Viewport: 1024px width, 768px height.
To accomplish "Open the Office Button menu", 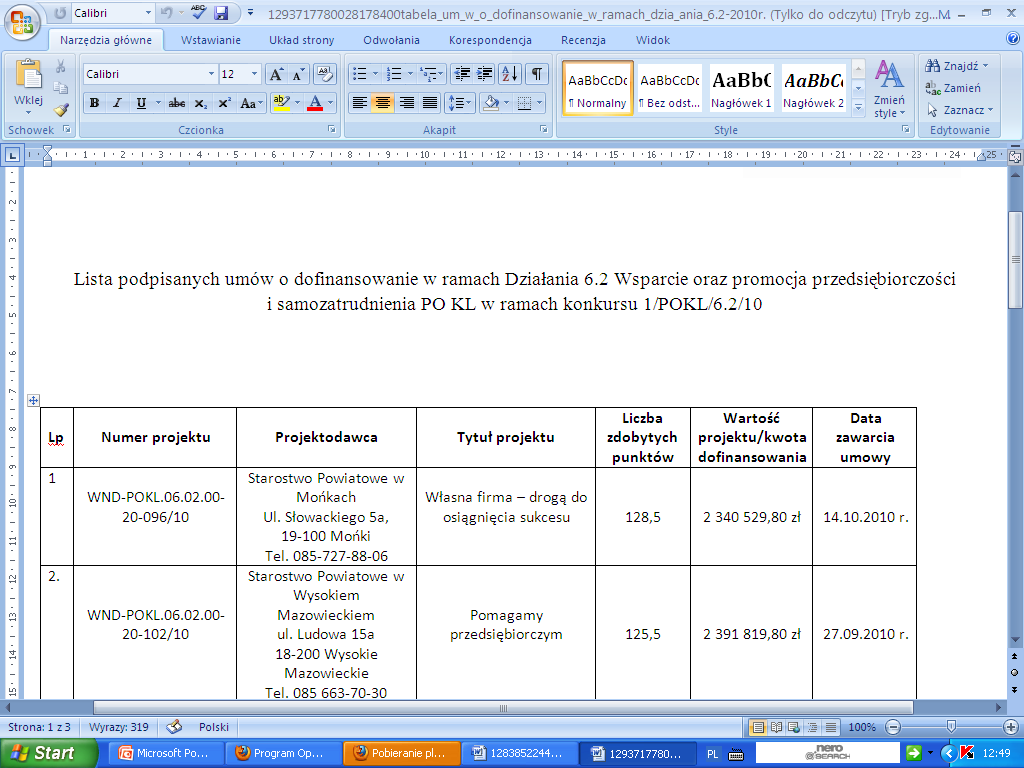I will [x=21, y=22].
